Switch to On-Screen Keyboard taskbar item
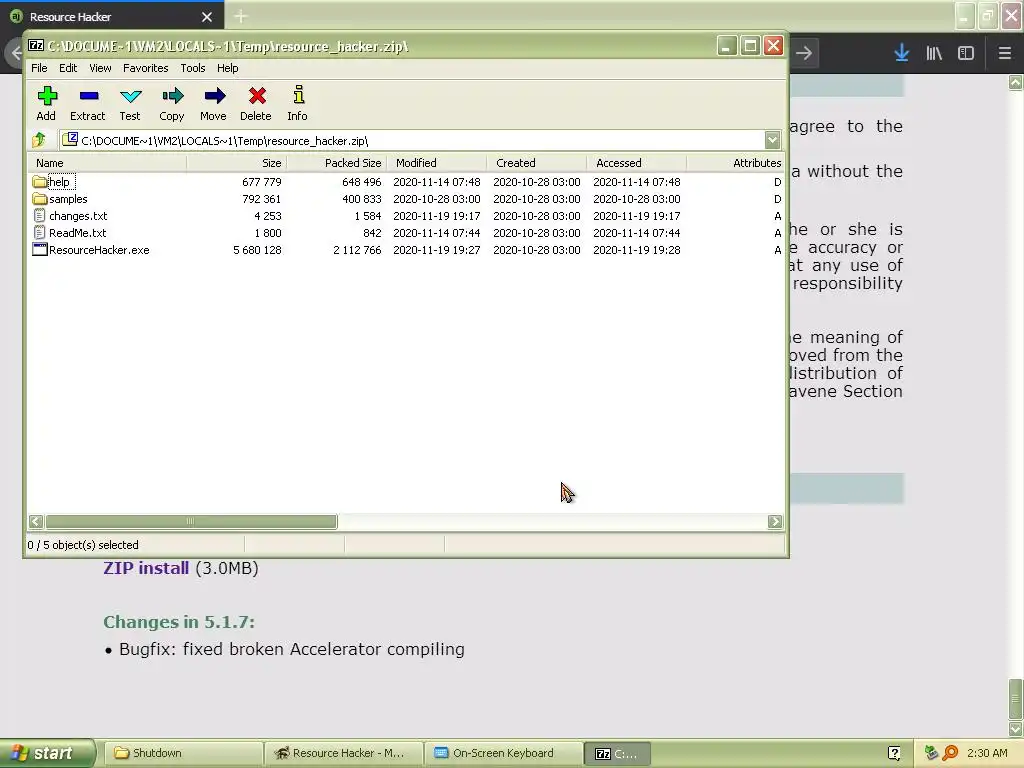The image size is (1024, 768). click(x=503, y=753)
